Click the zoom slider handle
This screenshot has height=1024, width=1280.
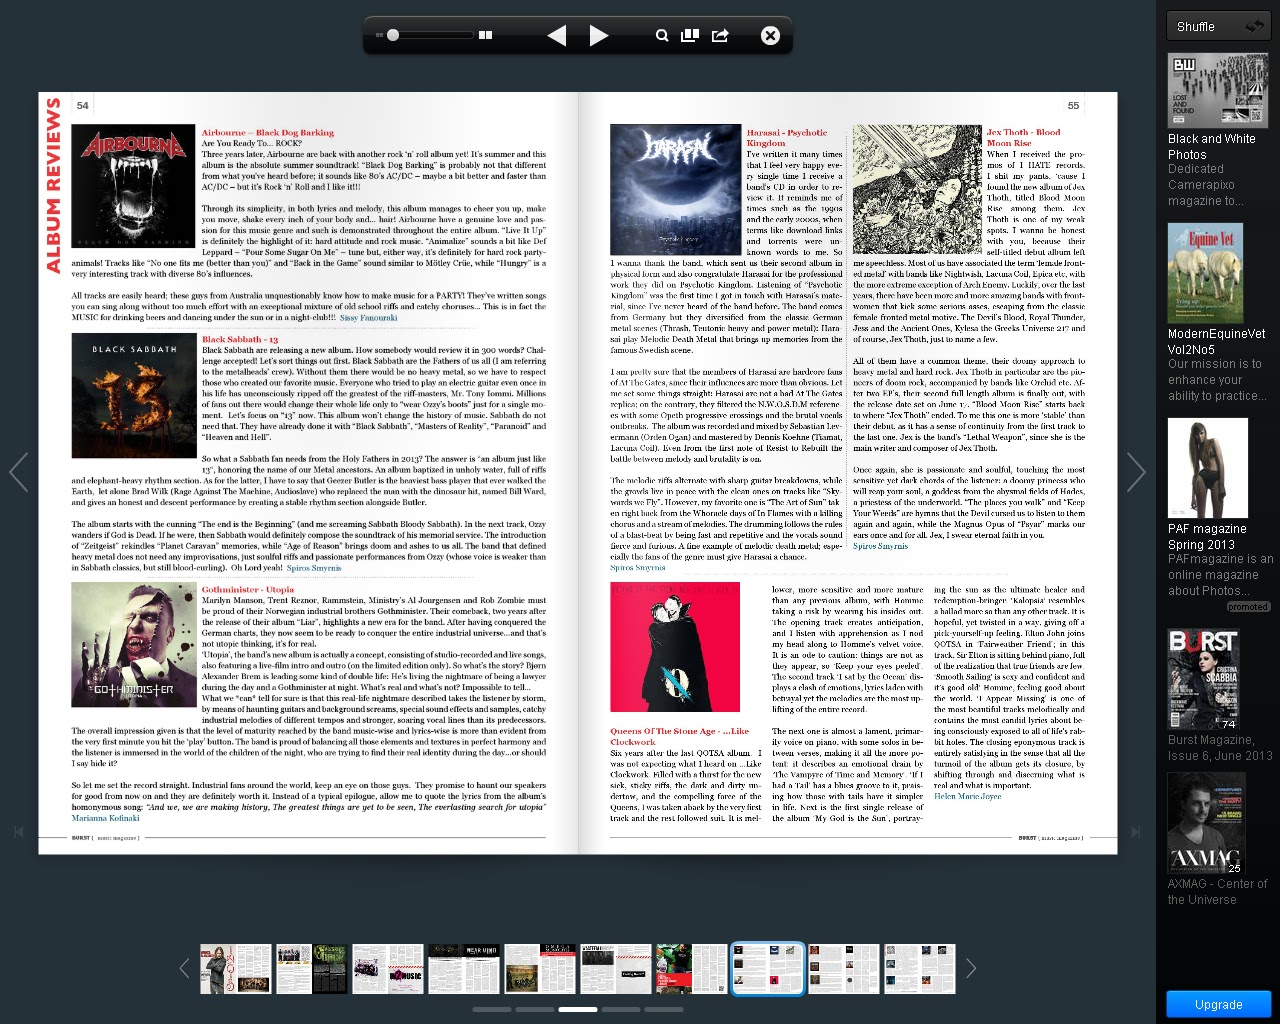pos(393,35)
